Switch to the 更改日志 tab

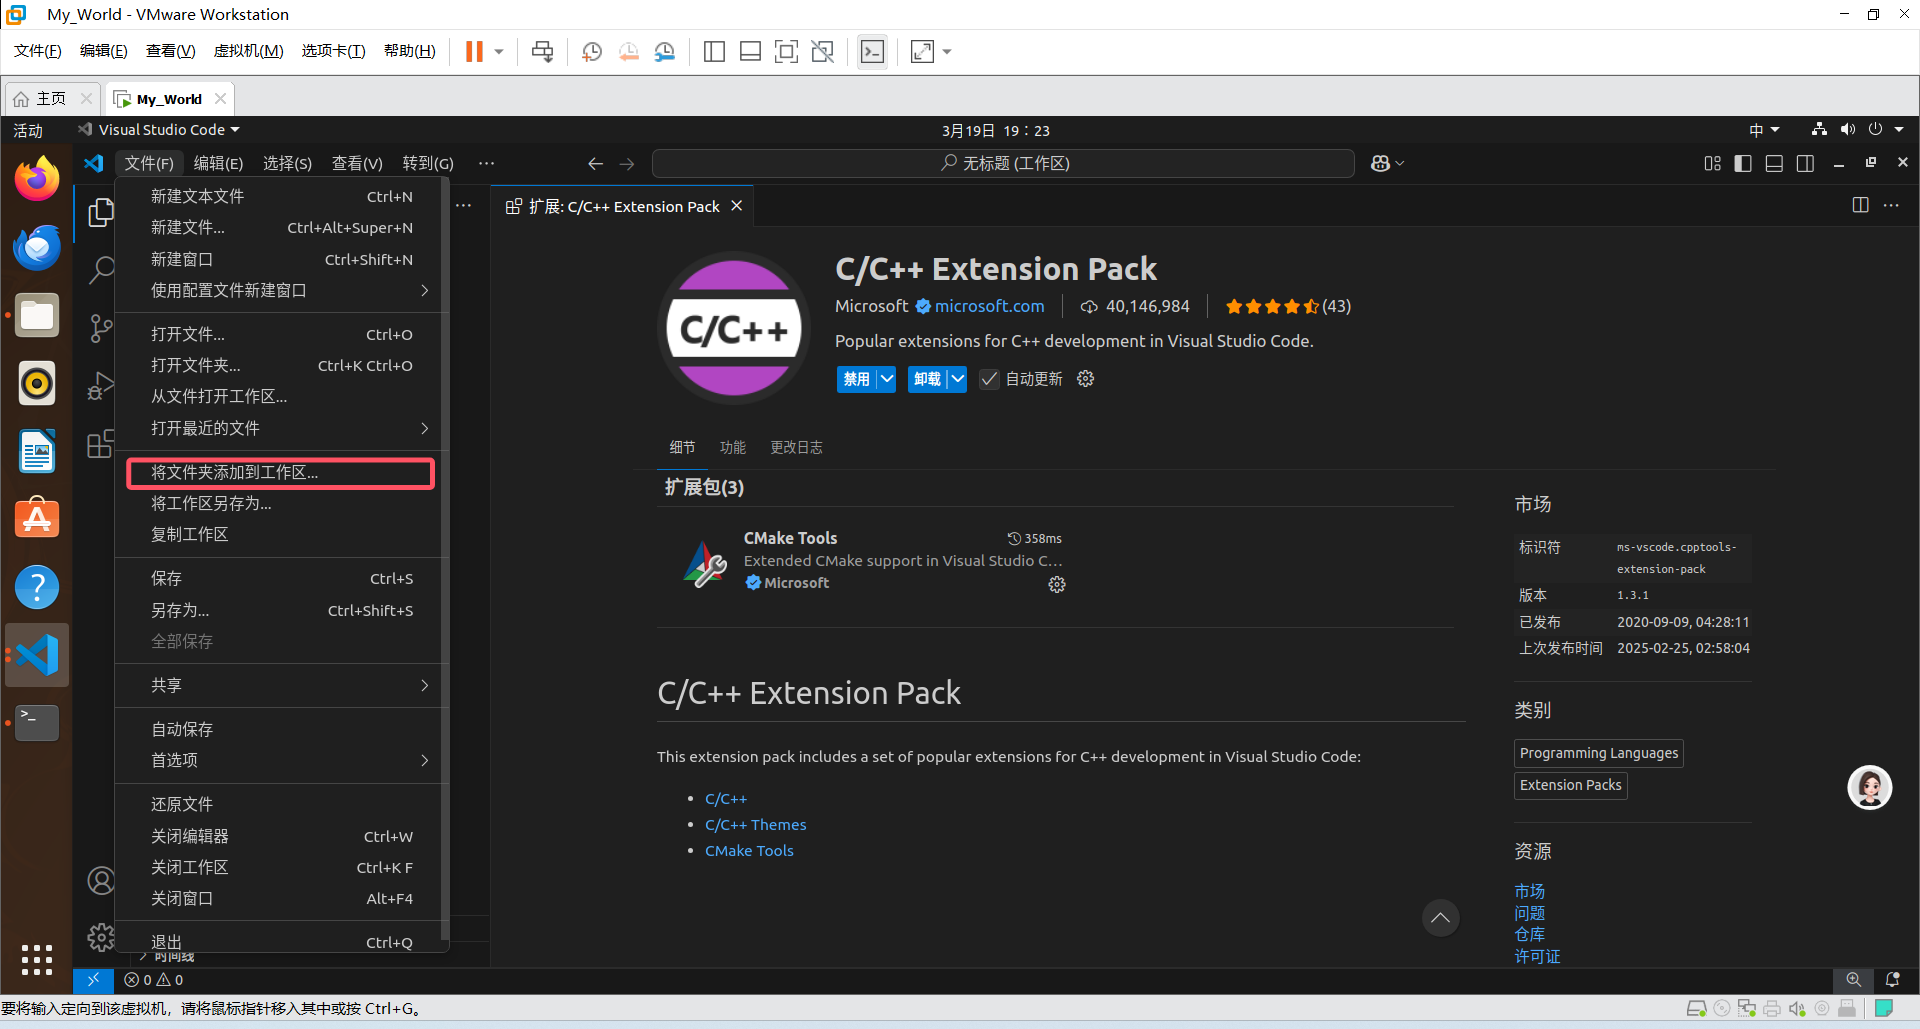point(796,447)
